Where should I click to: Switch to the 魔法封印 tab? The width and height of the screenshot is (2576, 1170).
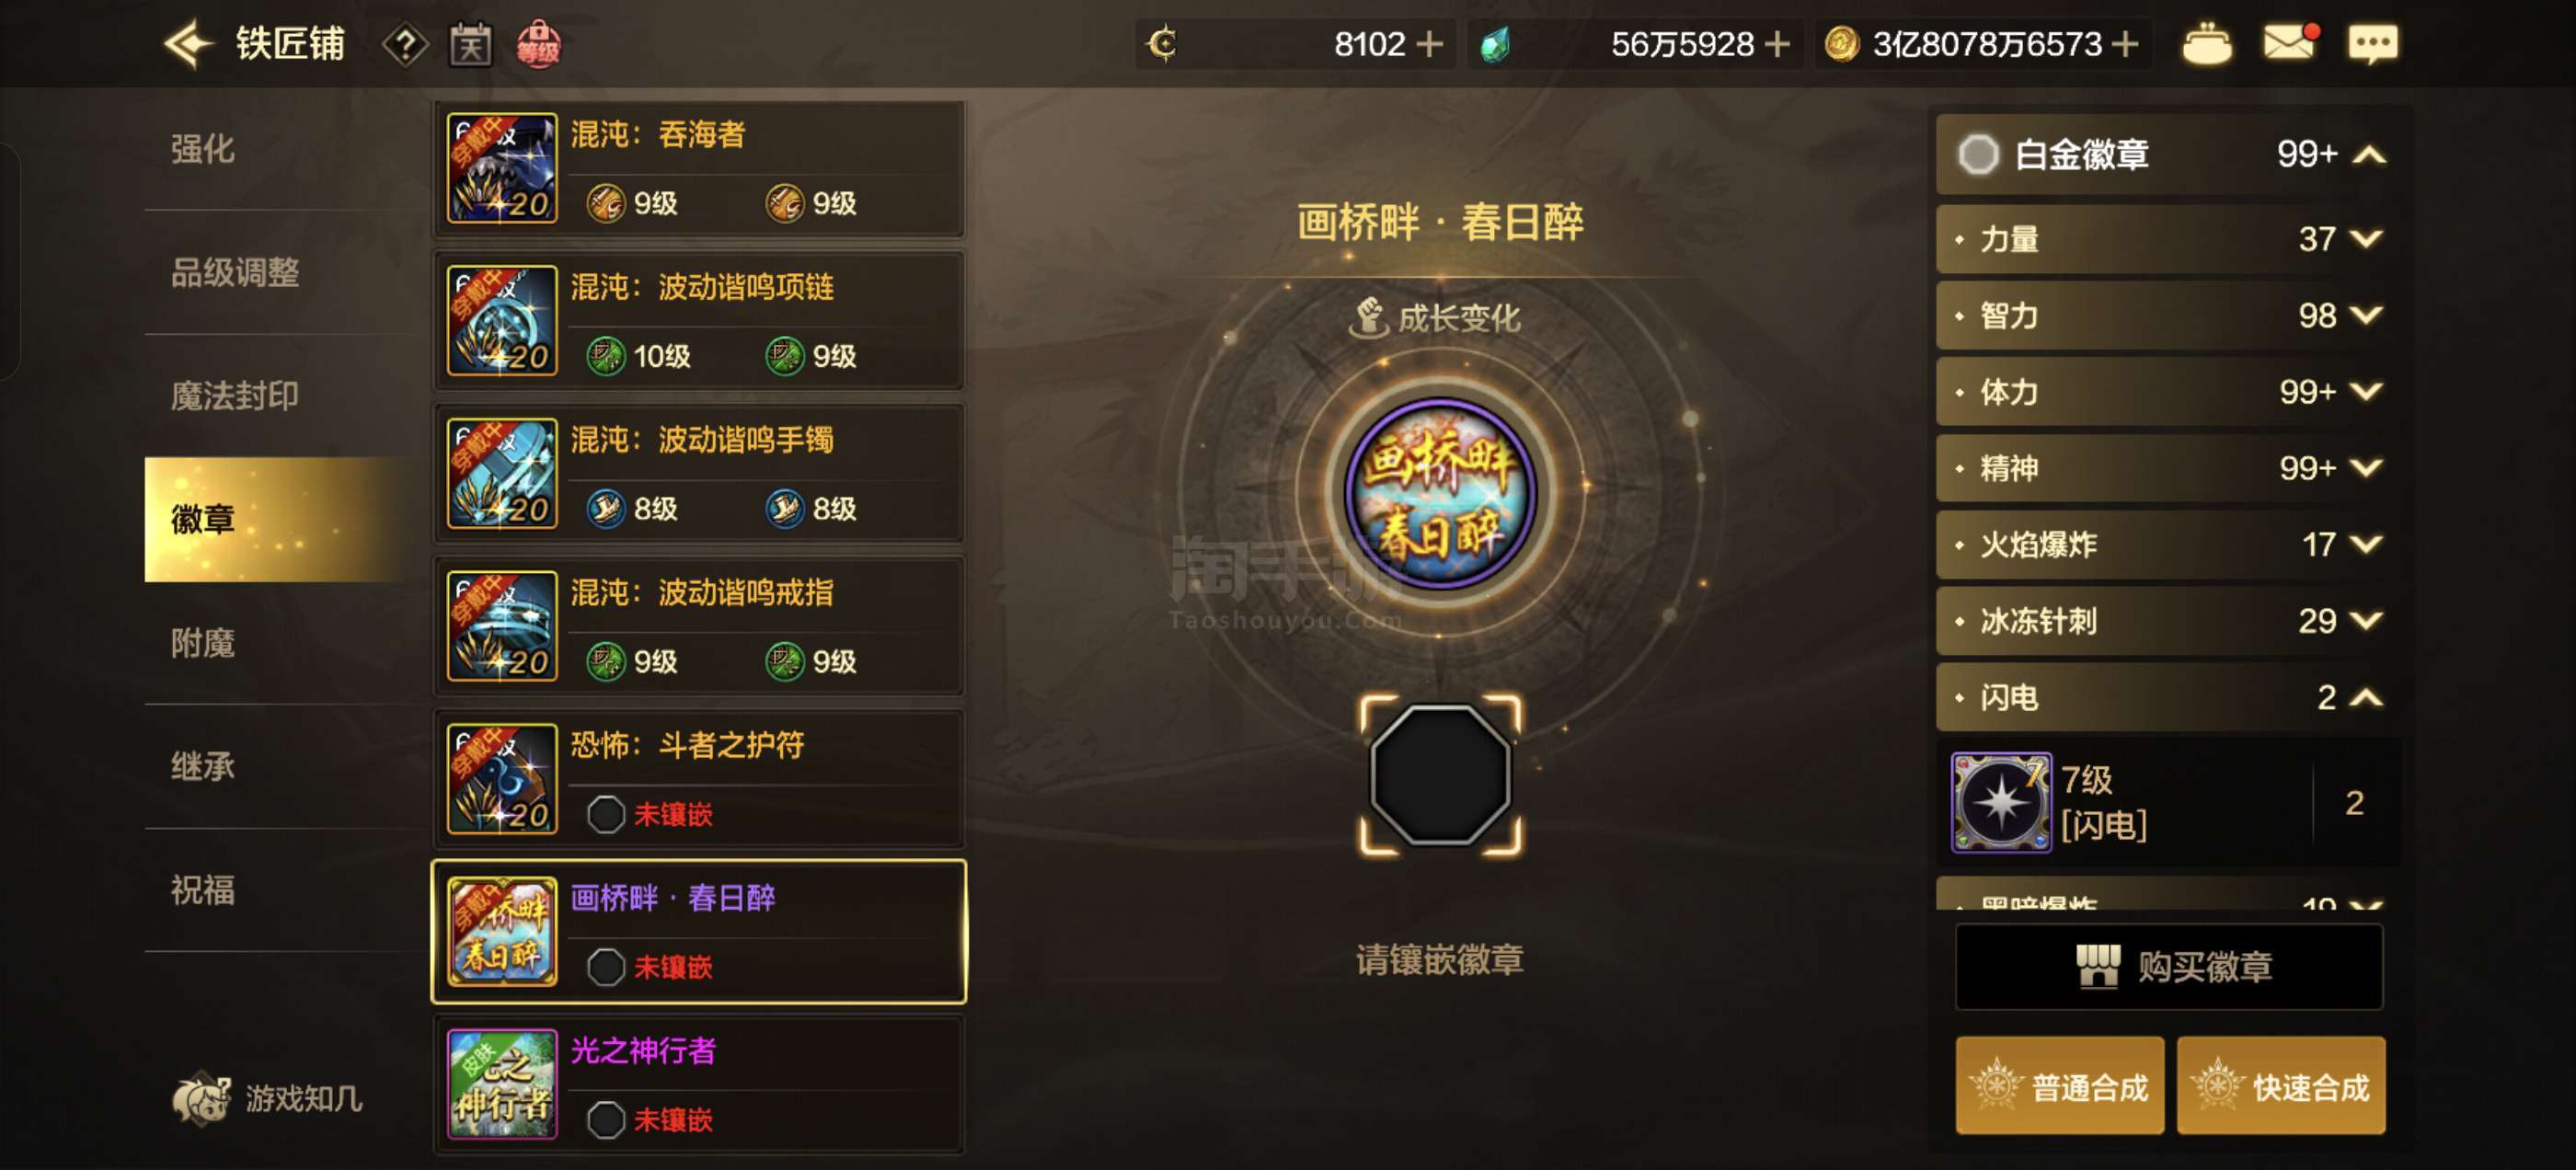234,396
